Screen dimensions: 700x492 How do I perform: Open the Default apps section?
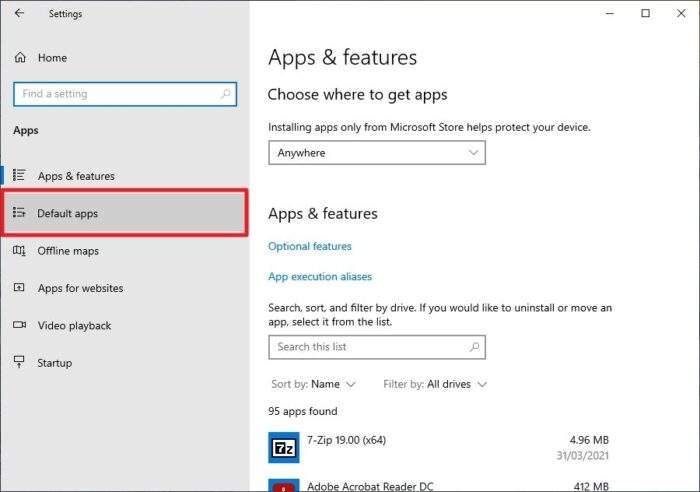(125, 213)
